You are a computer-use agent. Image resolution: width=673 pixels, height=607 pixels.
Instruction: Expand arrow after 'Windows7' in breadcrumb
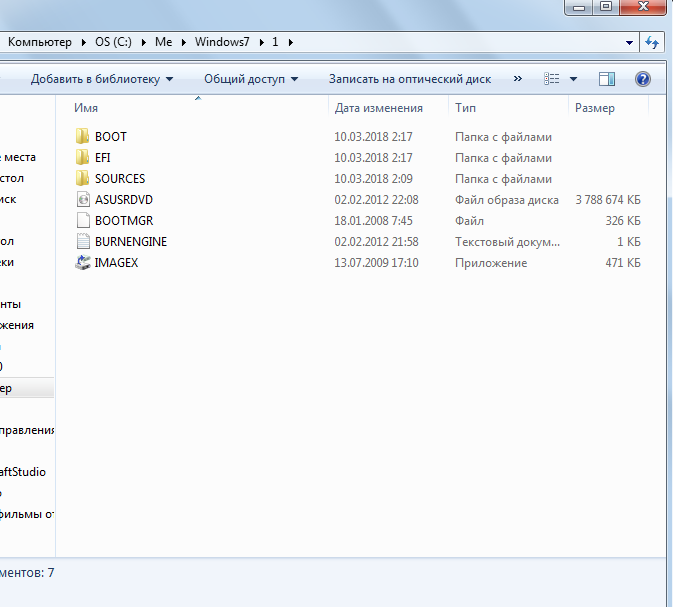[x=261, y=42]
